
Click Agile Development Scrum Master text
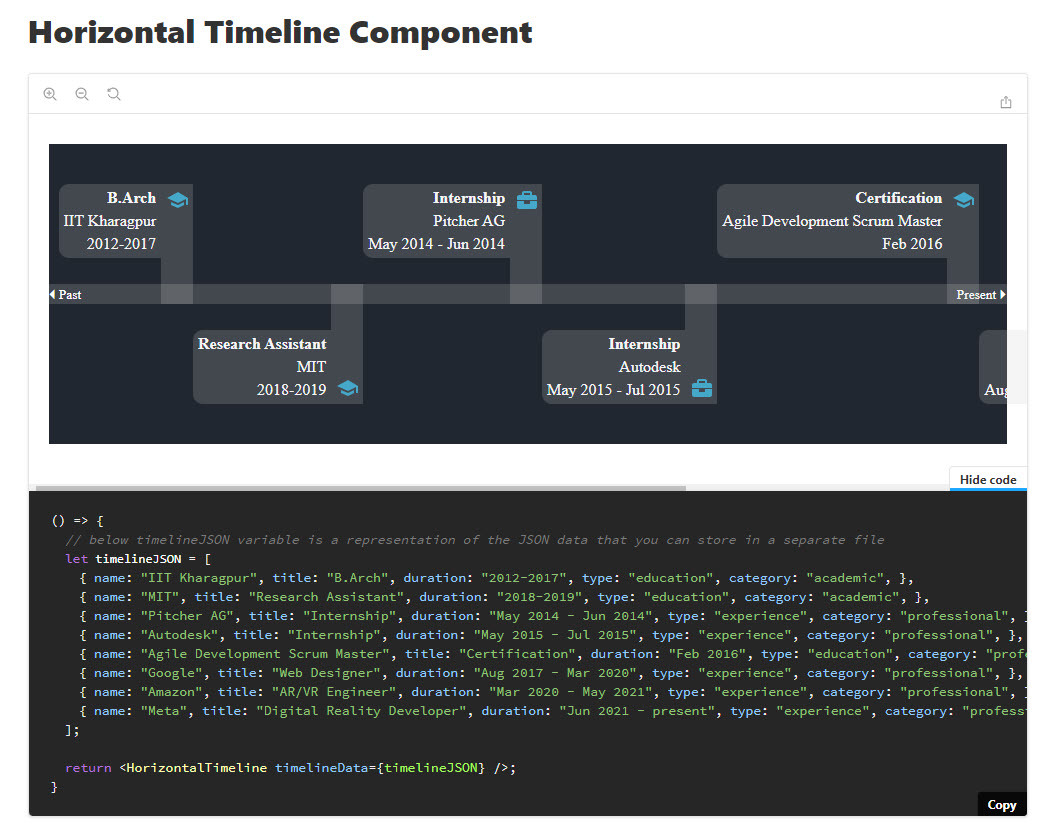tap(832, 221)
